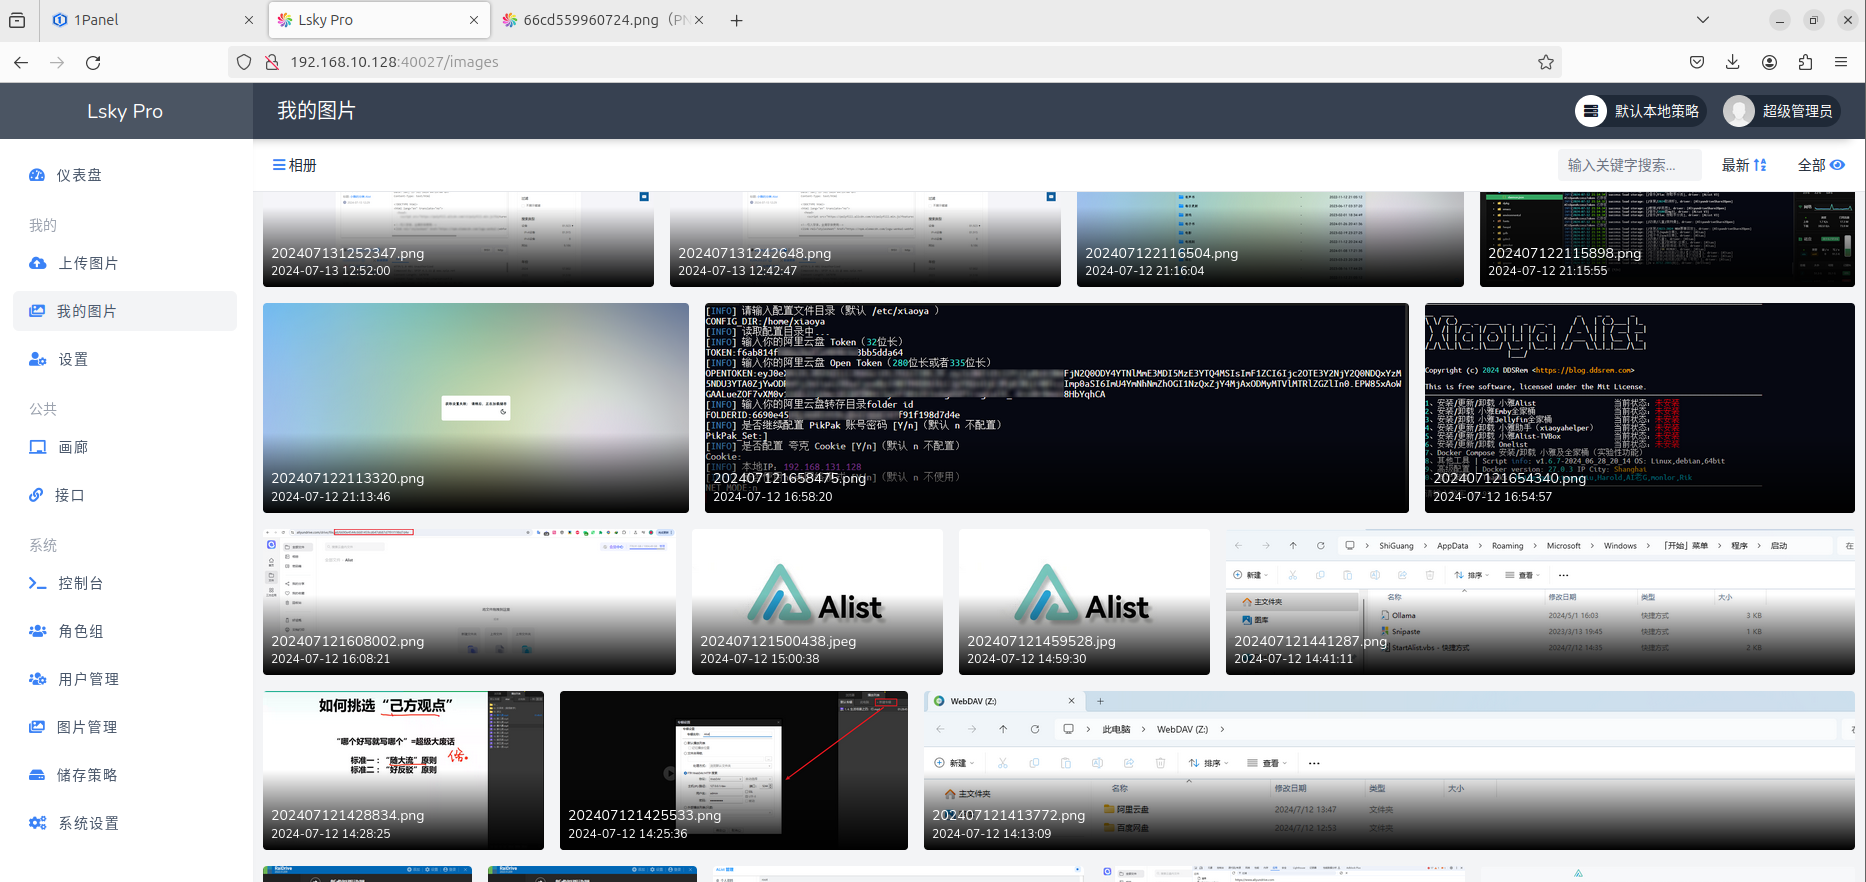Select image 202407121441287.png

[1540, 602]
